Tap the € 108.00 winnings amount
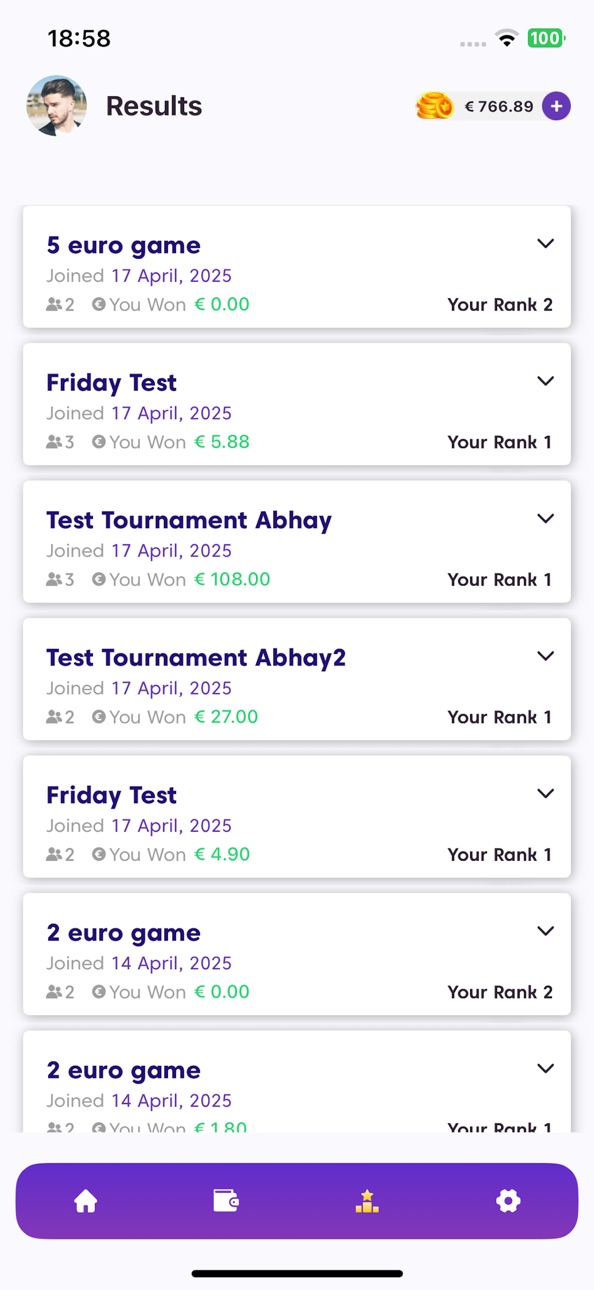The width and height of the screenshot is (594, 1290). pos(232,579)
